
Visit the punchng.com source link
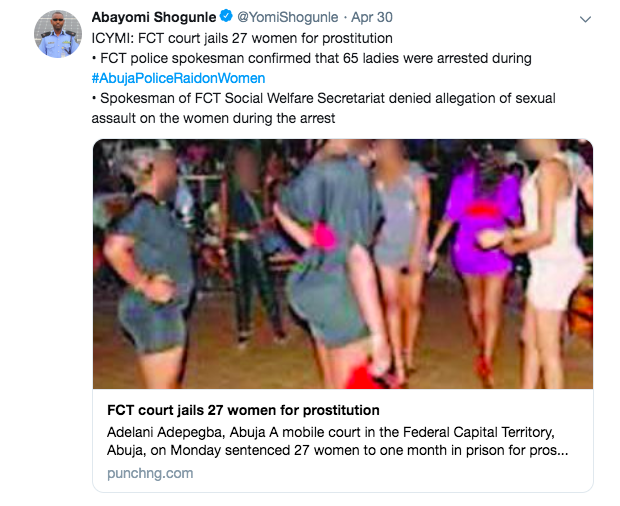click(150, 473)
